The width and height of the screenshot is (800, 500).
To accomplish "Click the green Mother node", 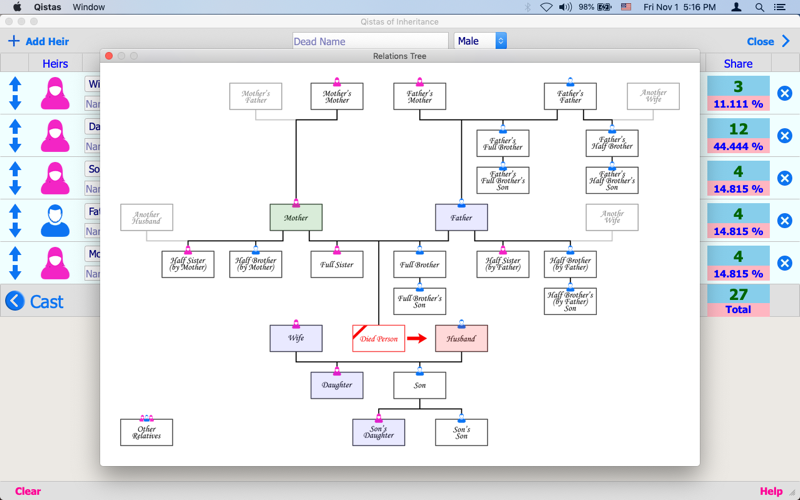I will 296,217.
